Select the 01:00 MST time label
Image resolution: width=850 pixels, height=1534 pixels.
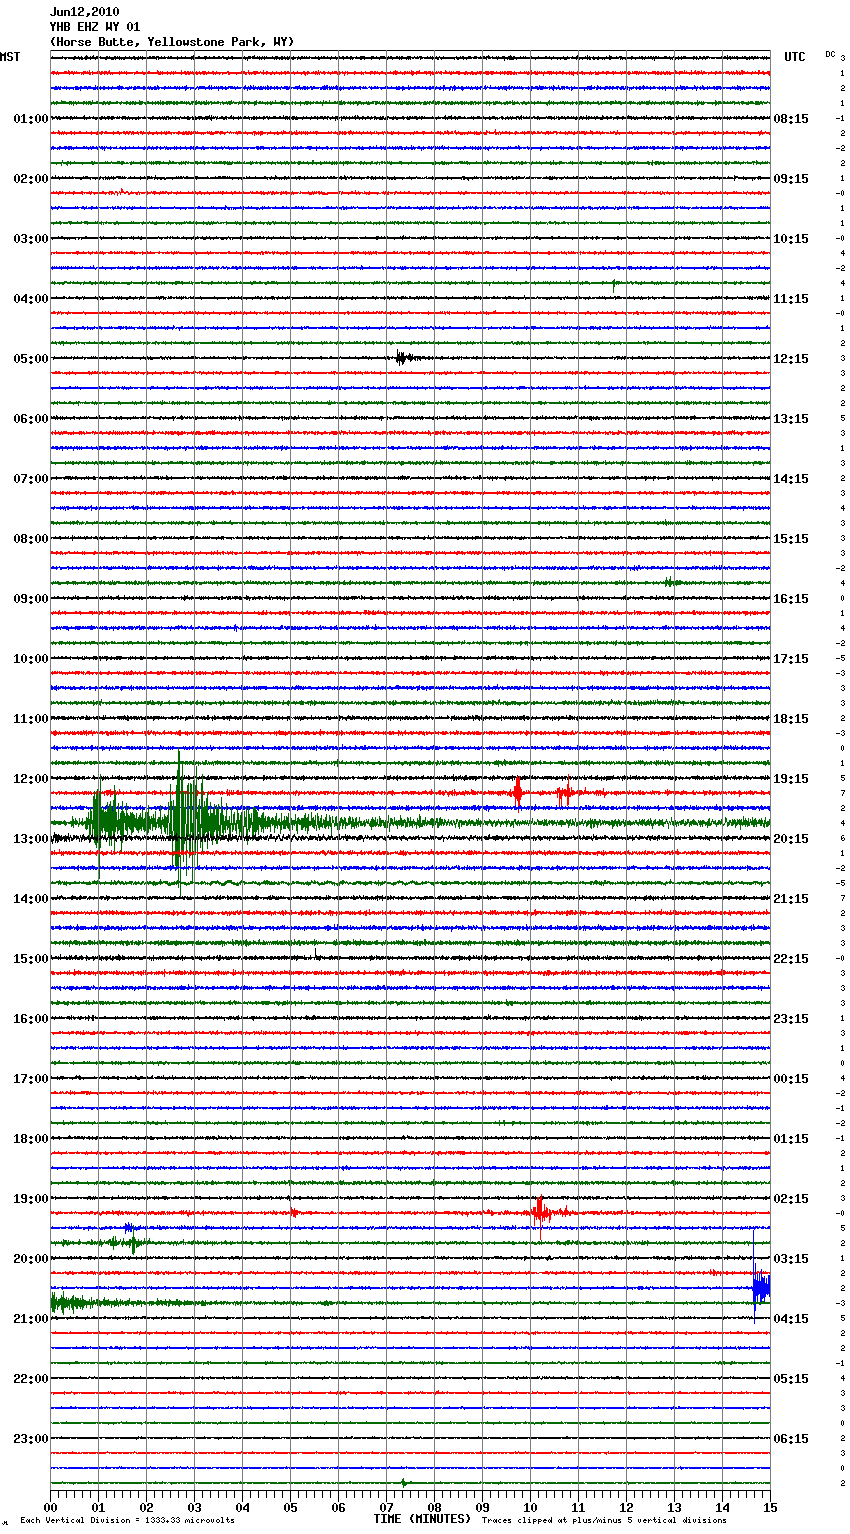point(30,119)
